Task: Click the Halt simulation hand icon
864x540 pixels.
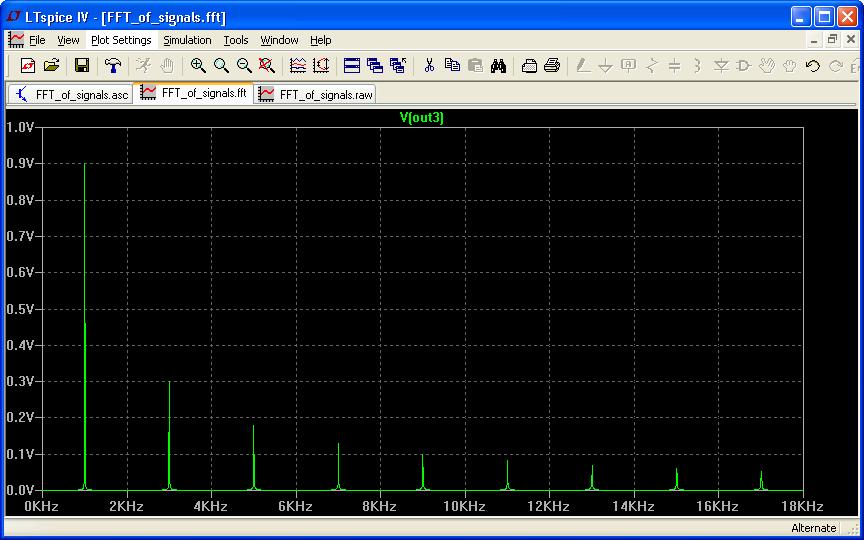Action: tap(167, 66)
